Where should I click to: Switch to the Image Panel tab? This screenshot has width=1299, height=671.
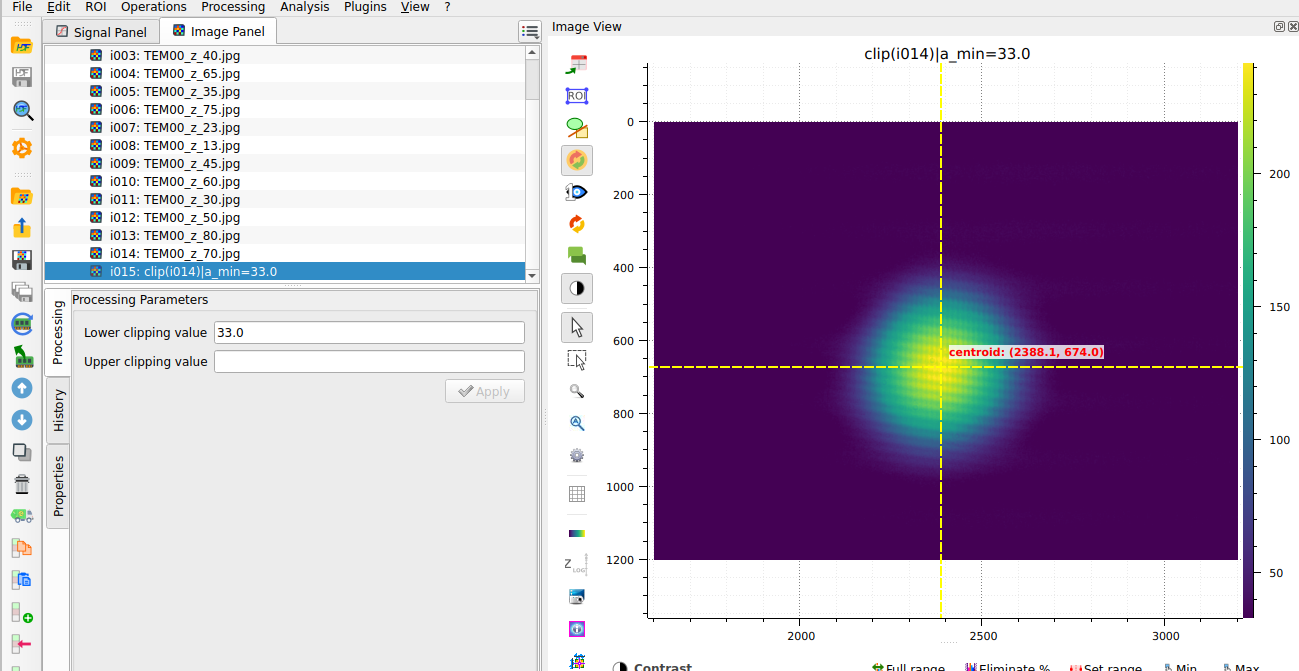coord(218,31)
